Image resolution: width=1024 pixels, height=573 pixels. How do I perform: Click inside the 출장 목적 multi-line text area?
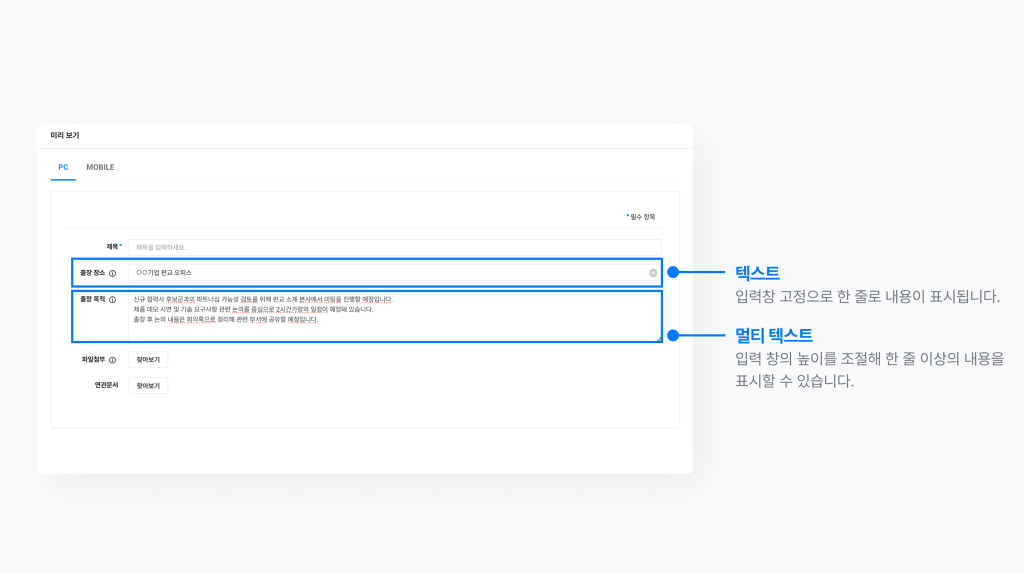[394, 316]
